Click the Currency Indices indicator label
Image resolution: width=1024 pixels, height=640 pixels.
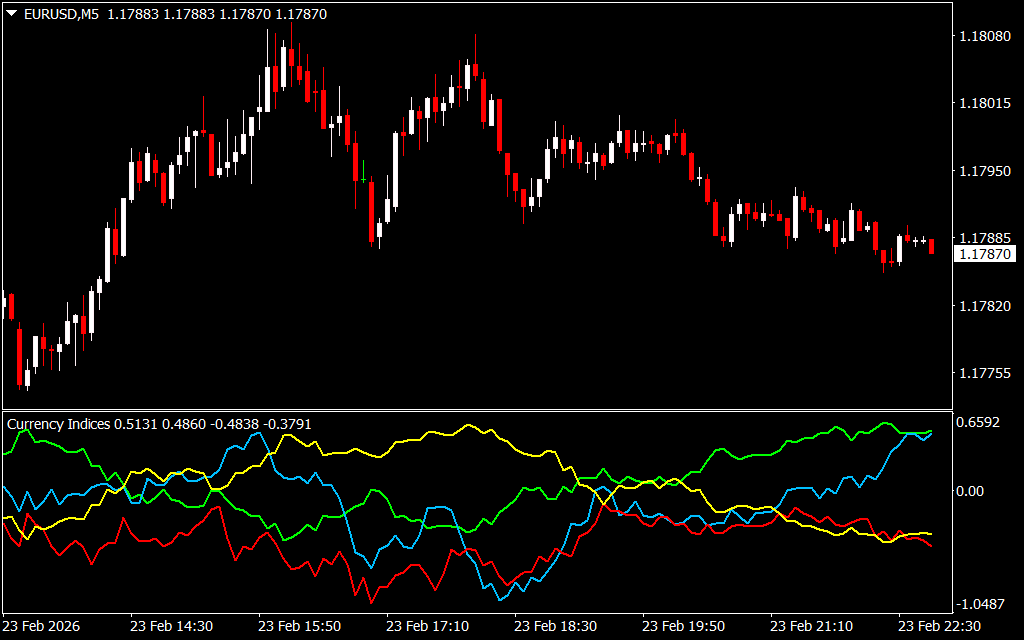pos(59,424)
